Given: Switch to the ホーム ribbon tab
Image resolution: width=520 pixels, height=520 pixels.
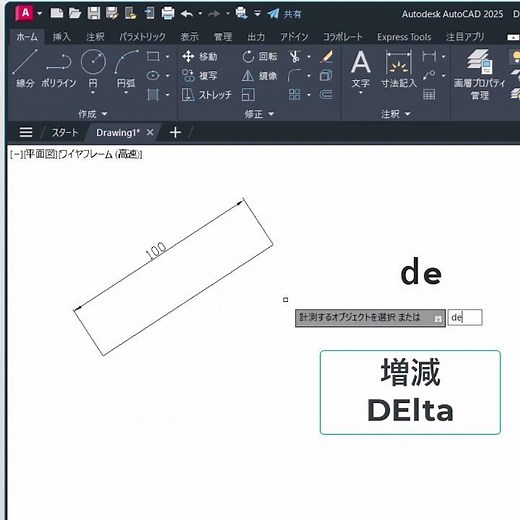Looking at the screenshot, I should pos(27,37).
